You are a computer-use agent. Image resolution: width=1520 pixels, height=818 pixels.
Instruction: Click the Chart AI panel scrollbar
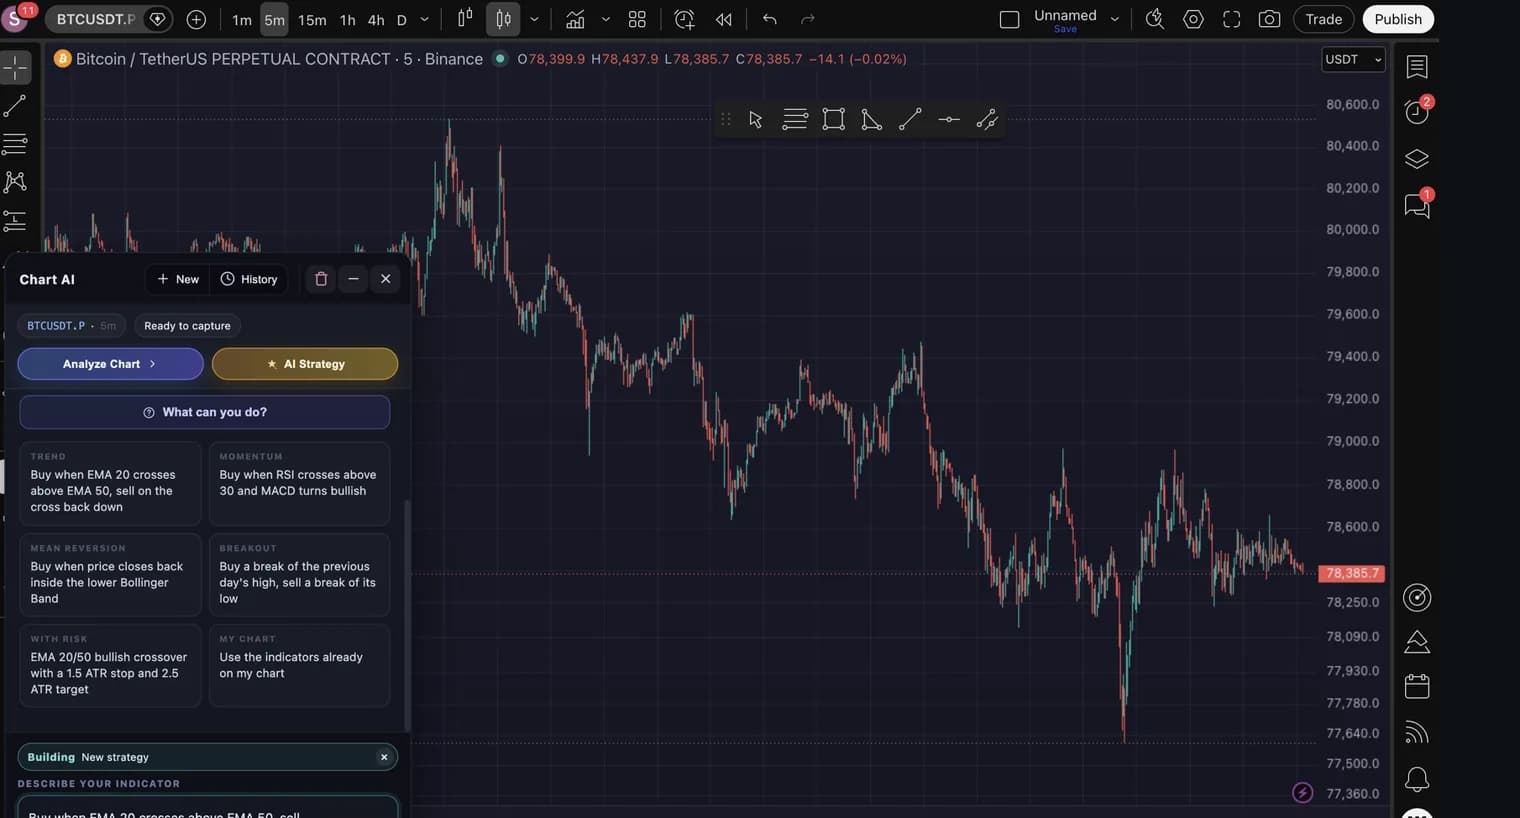tap(406, 615)
